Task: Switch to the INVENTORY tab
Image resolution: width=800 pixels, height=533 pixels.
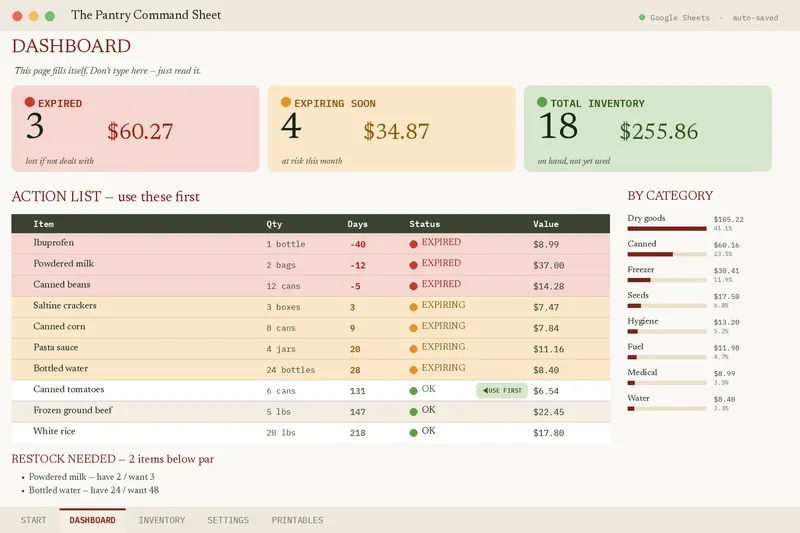Action: [x=162, y=520]
